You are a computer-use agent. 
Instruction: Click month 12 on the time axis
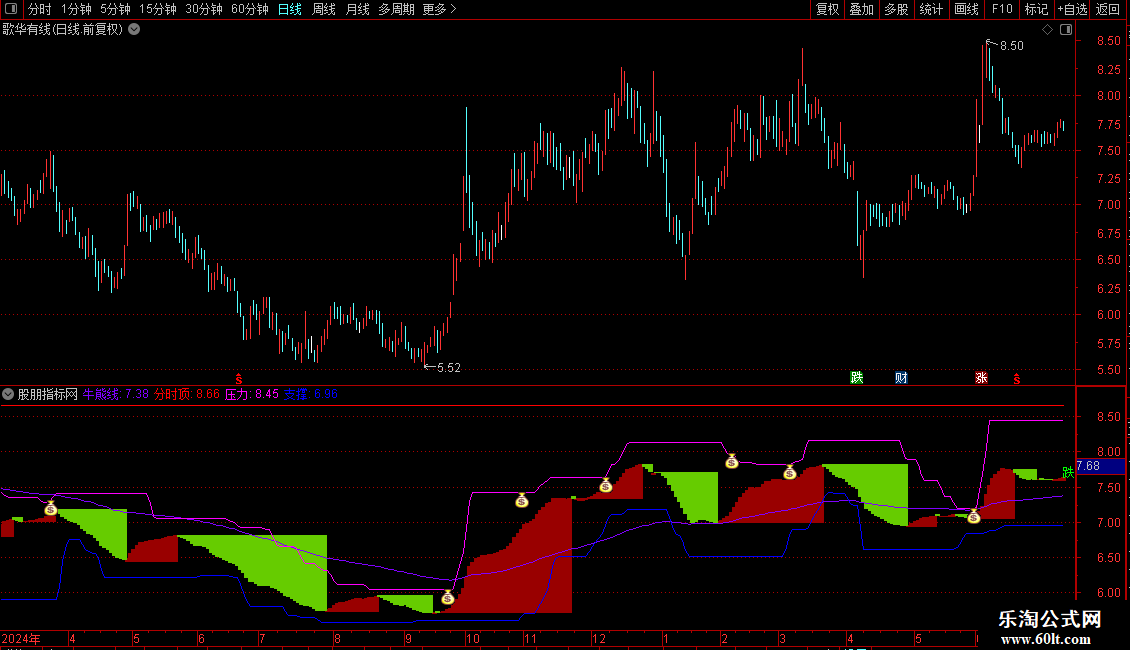click(x=599, y=638)
